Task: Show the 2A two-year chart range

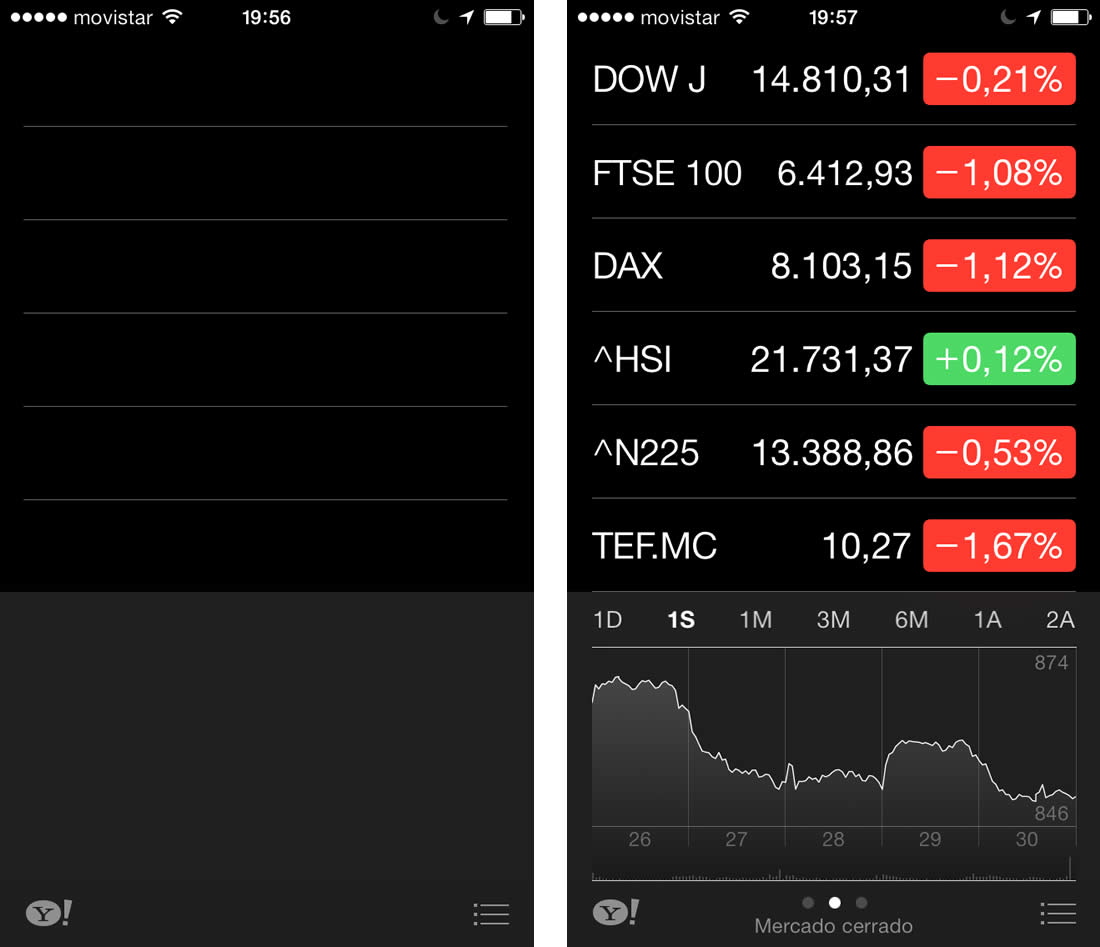Action: pyautogui.click(x=1059, y=620)
